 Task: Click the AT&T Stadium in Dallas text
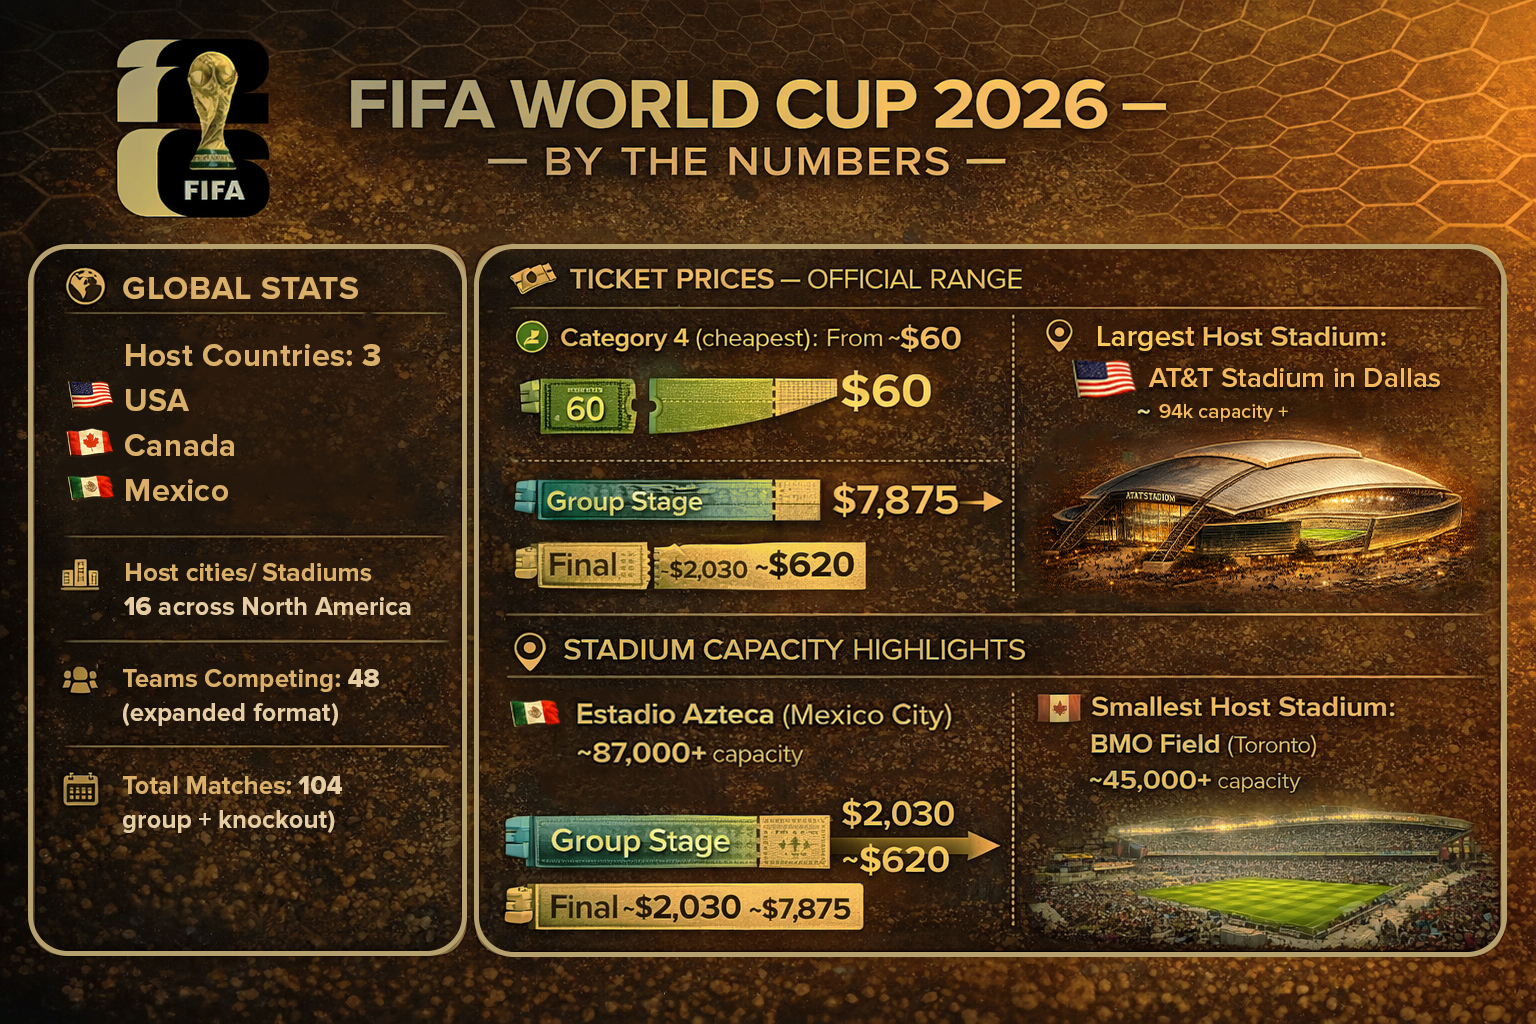click(x=1294, y=378)
